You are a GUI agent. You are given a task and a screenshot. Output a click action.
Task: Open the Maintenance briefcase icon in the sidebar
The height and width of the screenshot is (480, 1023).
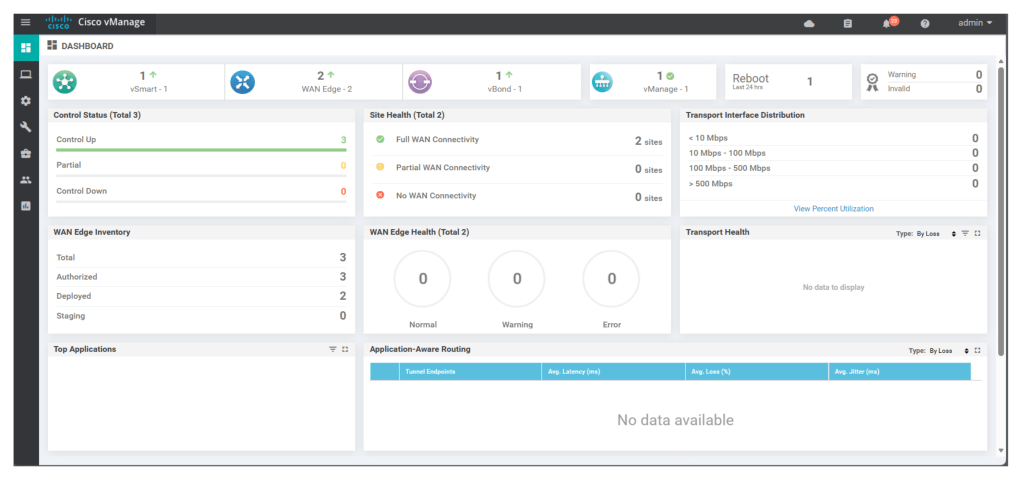(x=26, y=153)
